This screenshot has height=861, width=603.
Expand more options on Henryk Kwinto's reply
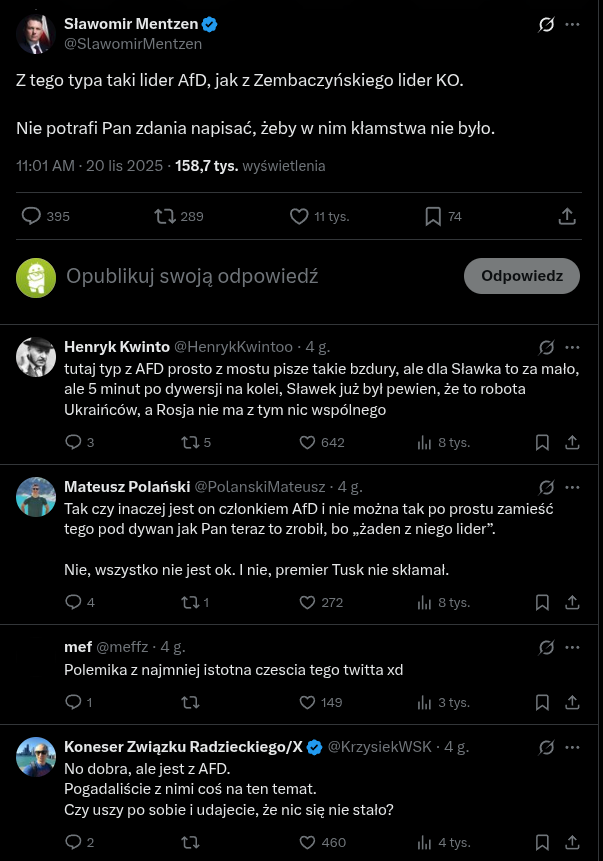tap(572, 347)
